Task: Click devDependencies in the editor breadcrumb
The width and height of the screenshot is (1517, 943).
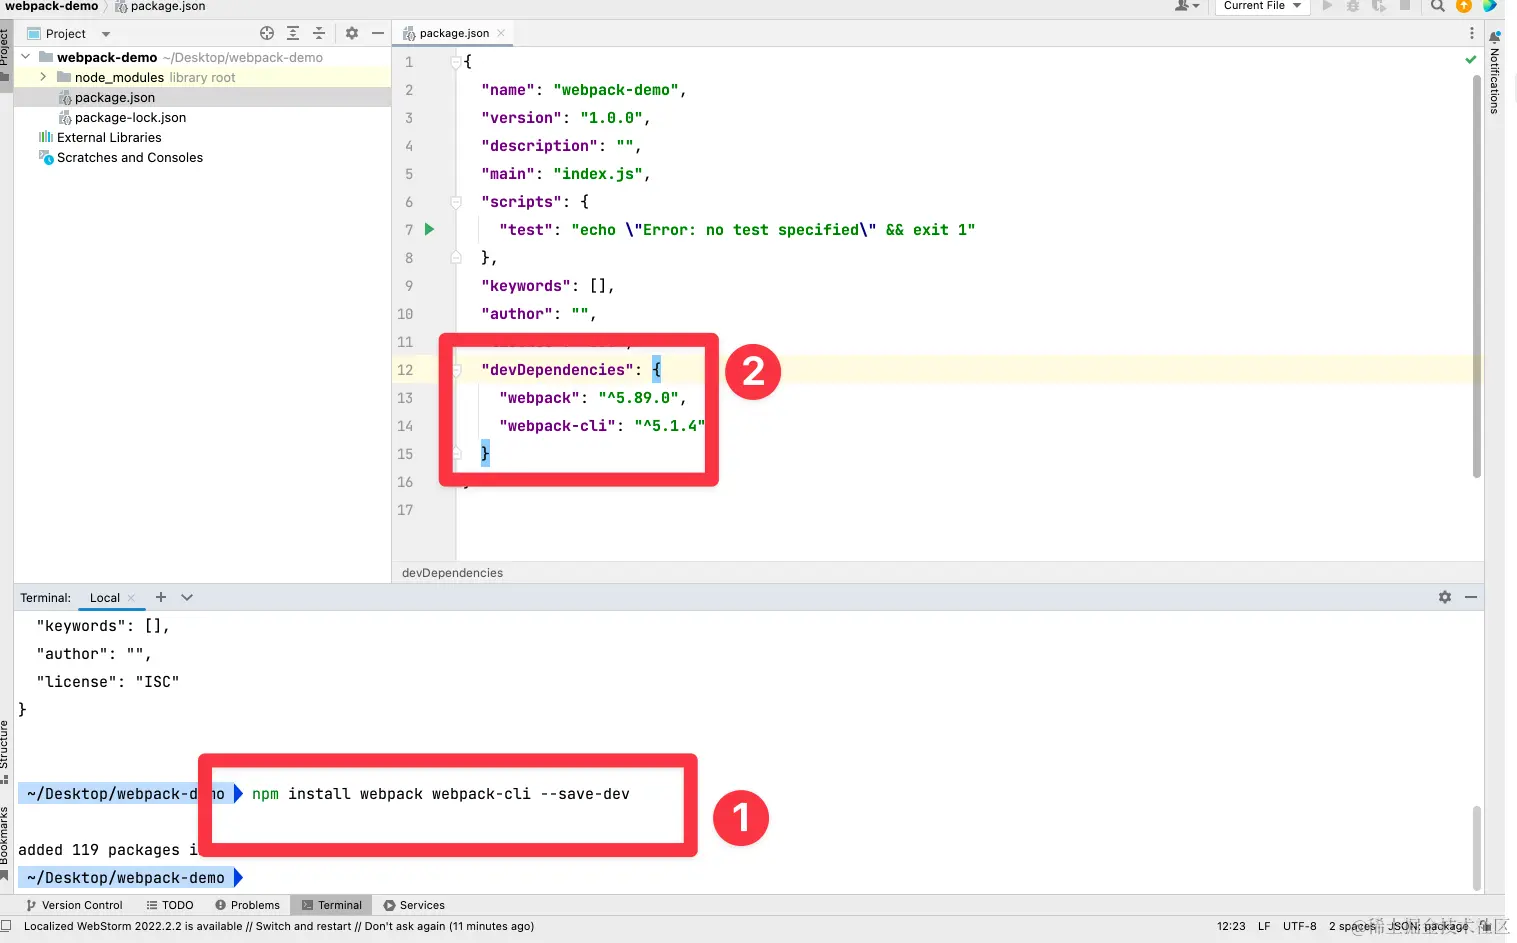Action: pyautogui.click(x=452, y=573)
